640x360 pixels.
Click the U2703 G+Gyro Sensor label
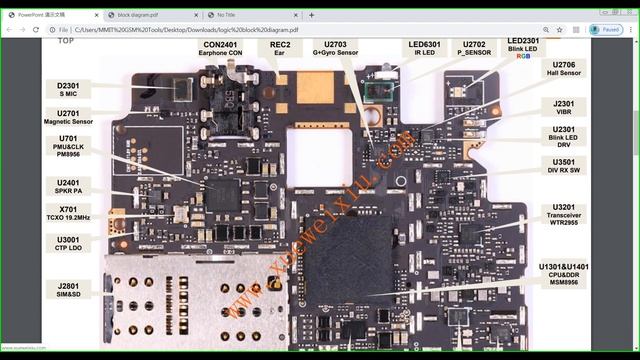click(x=335, y=48)
